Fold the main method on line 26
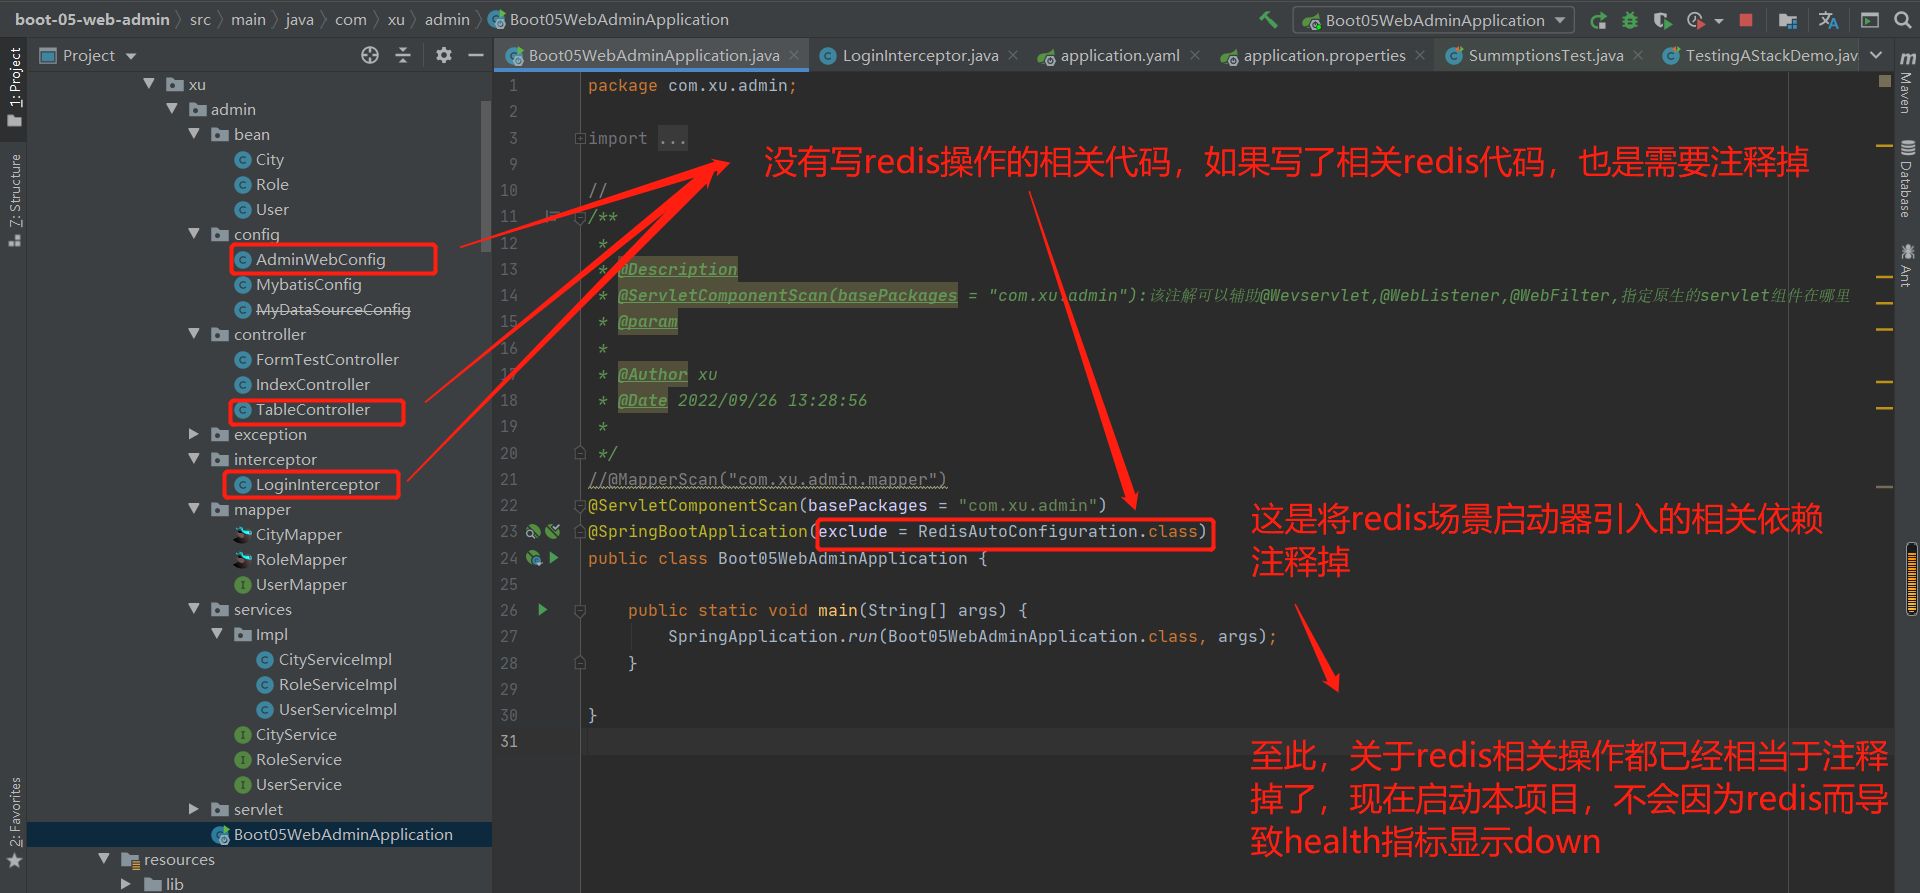This screenshot has width=1920, height=893. point(580,610)
